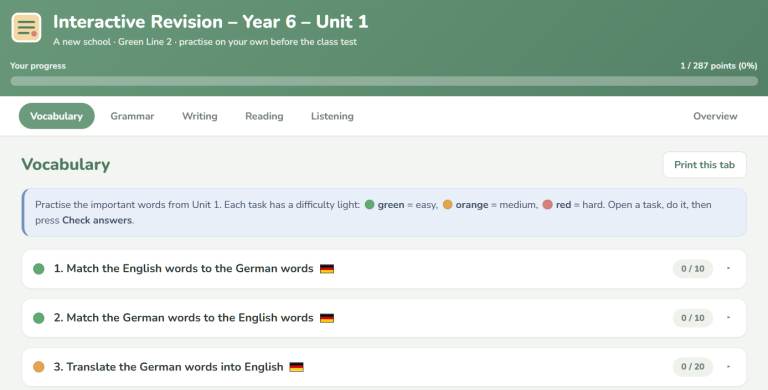Switch to the Writing tab

(200, 116)
